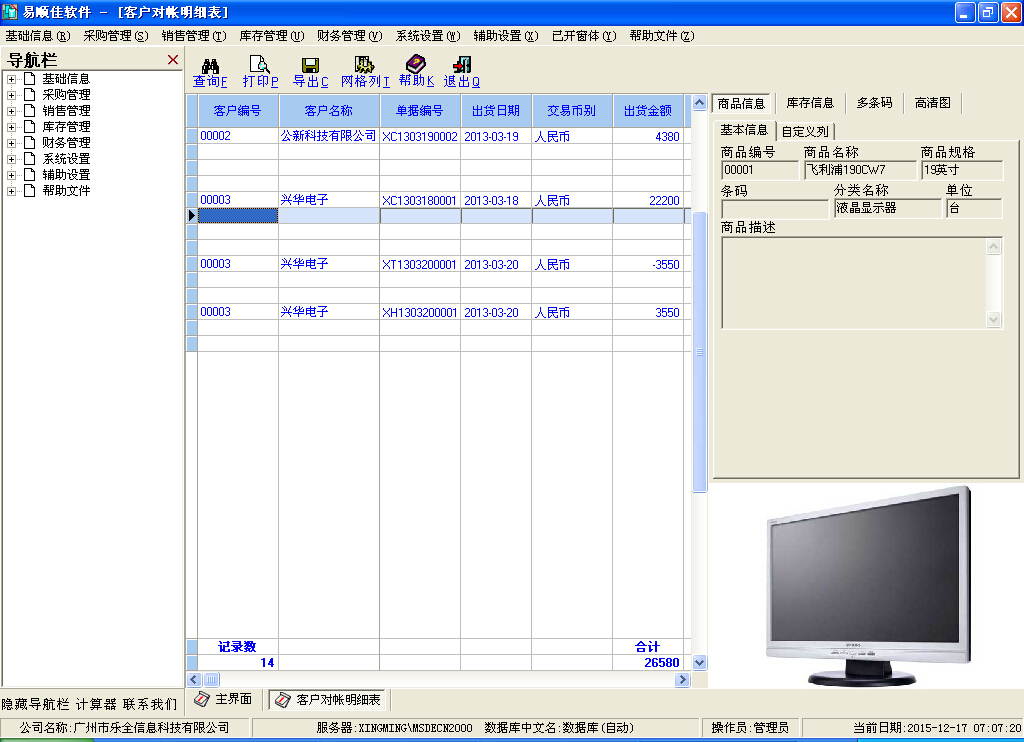This screenshot has height=742, width=1024.
Task: Expand the 采购管理 tree node
Action: tap(11, 95)
